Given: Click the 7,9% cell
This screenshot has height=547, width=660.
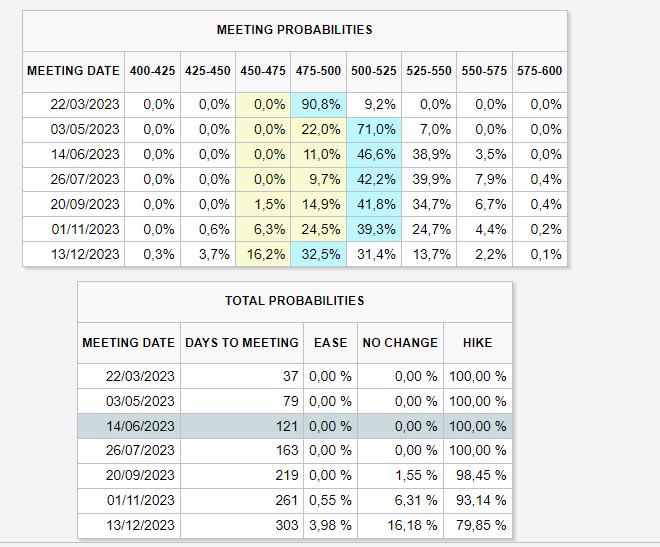Looking at the screenshot, I should click(484, 180).
